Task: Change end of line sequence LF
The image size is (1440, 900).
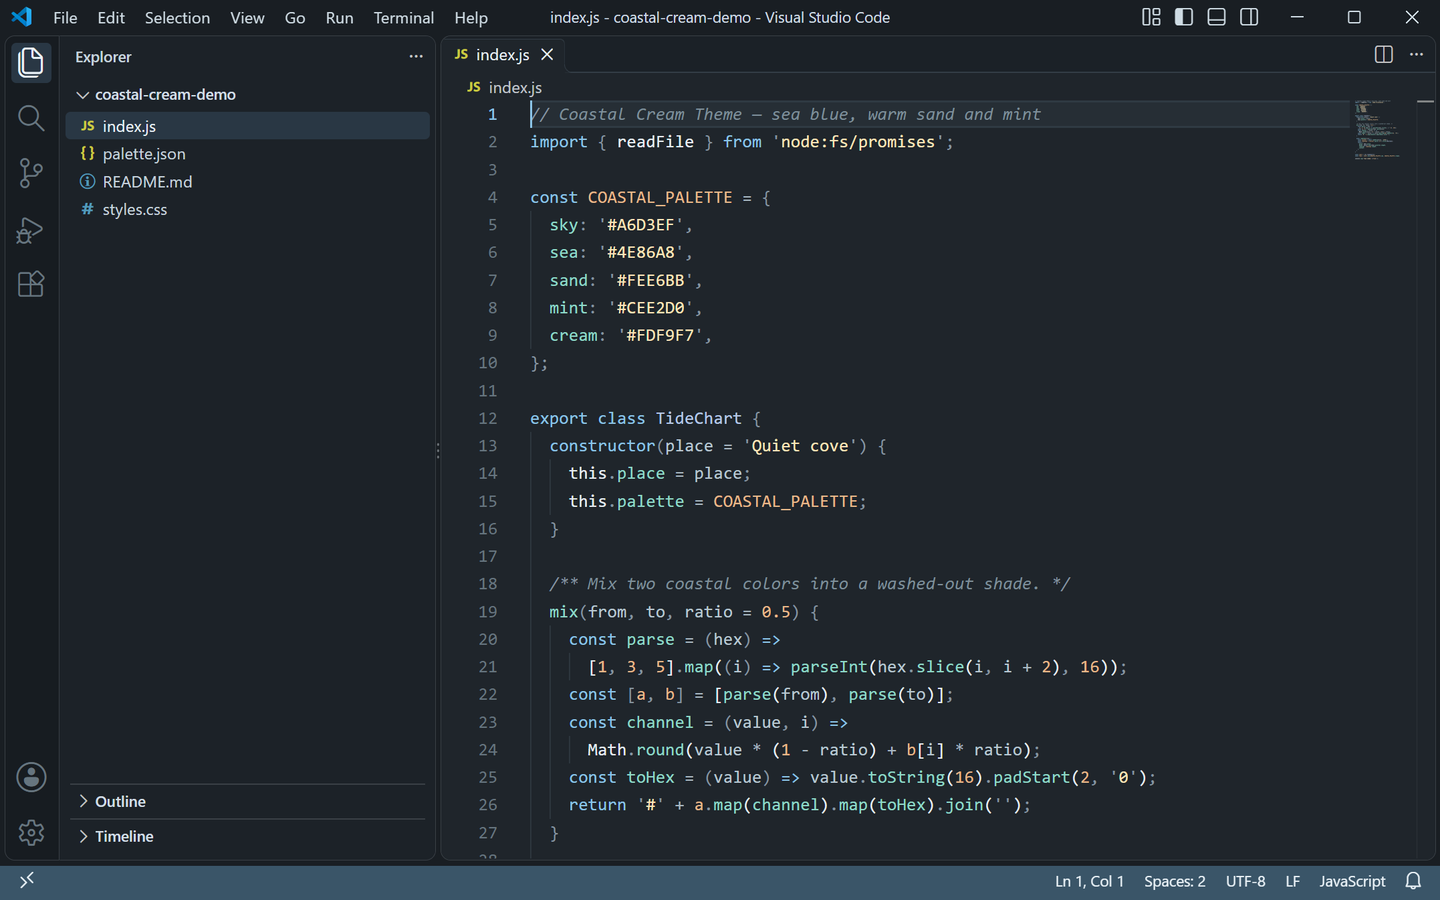Action: [x=1293, y=881]
